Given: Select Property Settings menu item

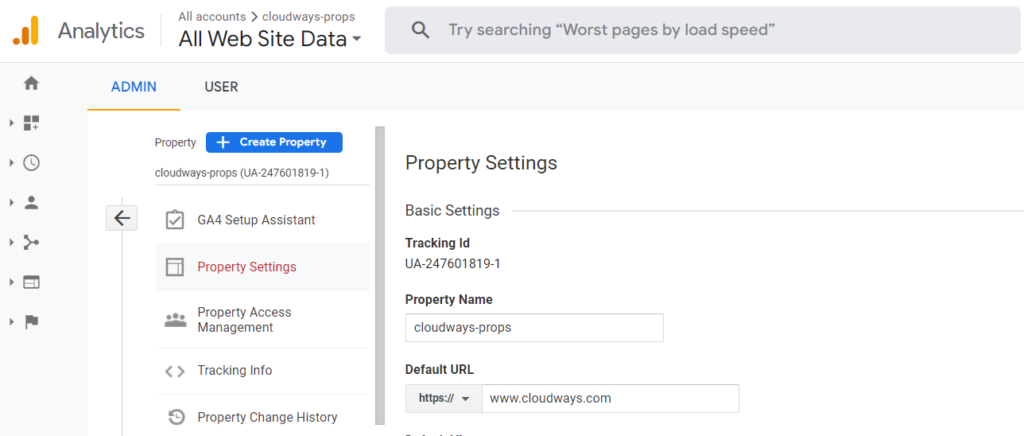Looking at the screenshot, I should pos(263,267).
